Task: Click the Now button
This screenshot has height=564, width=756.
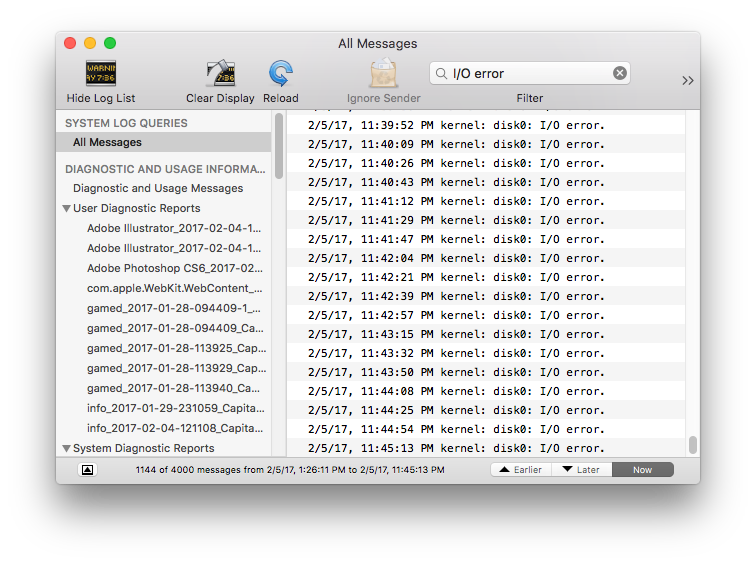Action: tap(643, 470)
